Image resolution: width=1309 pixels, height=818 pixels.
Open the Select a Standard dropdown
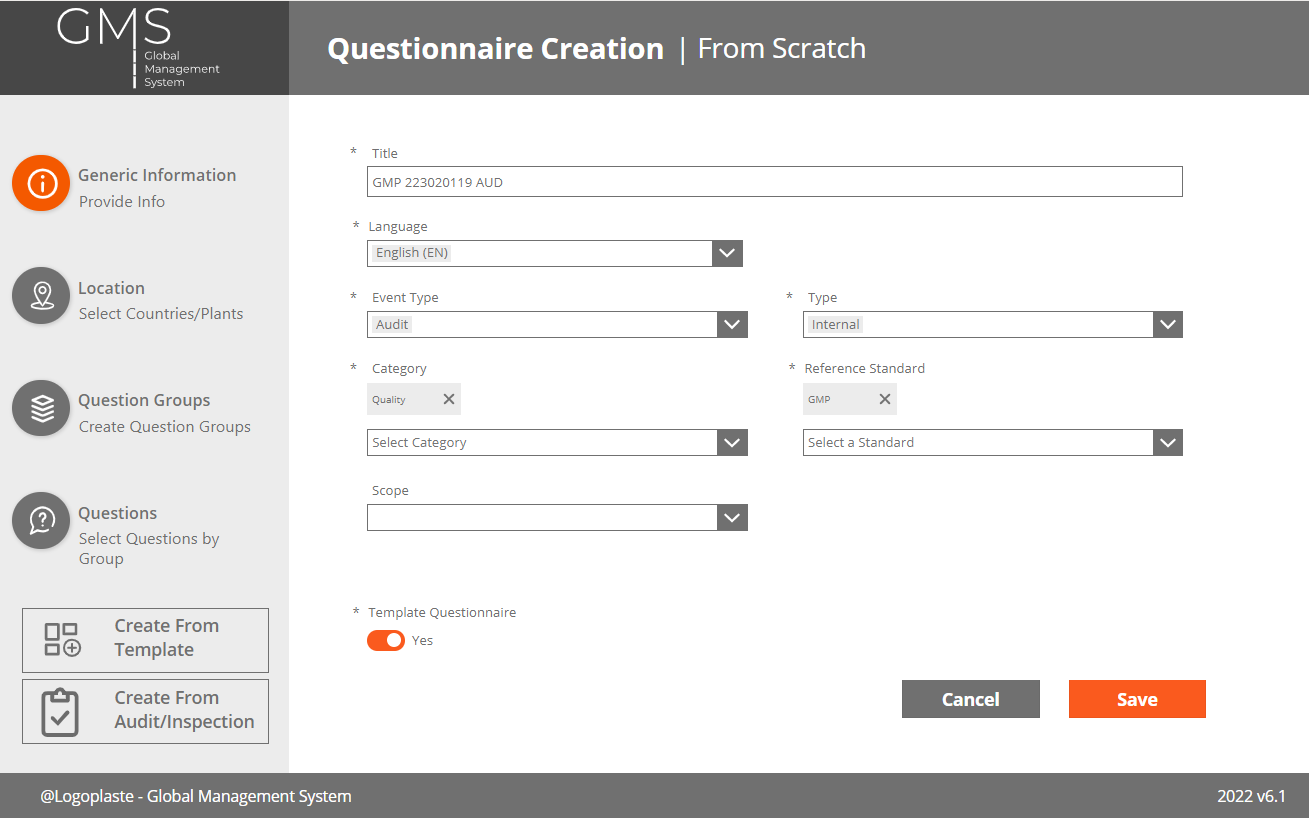pyautogui.click(x=1167, y=442)
